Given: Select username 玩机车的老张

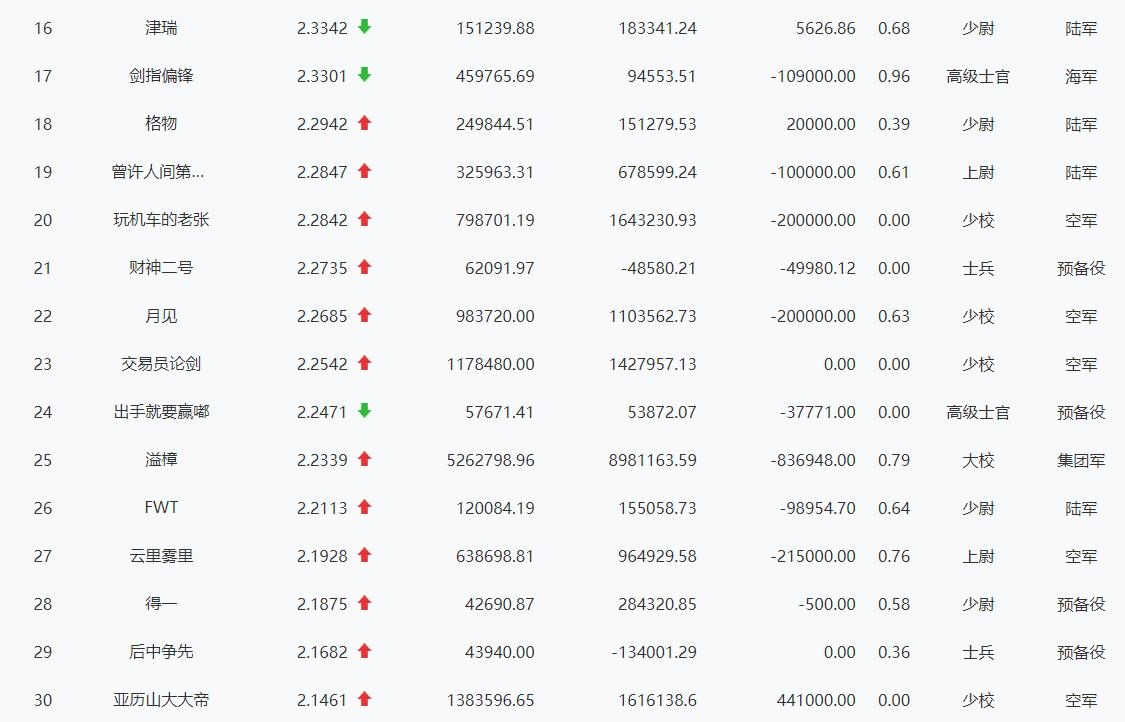Looking at the screenshot, I should coord(161,220).
